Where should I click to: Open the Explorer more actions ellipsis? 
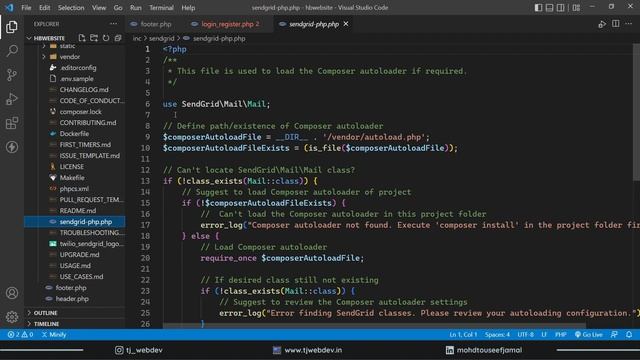pos(113,24)
